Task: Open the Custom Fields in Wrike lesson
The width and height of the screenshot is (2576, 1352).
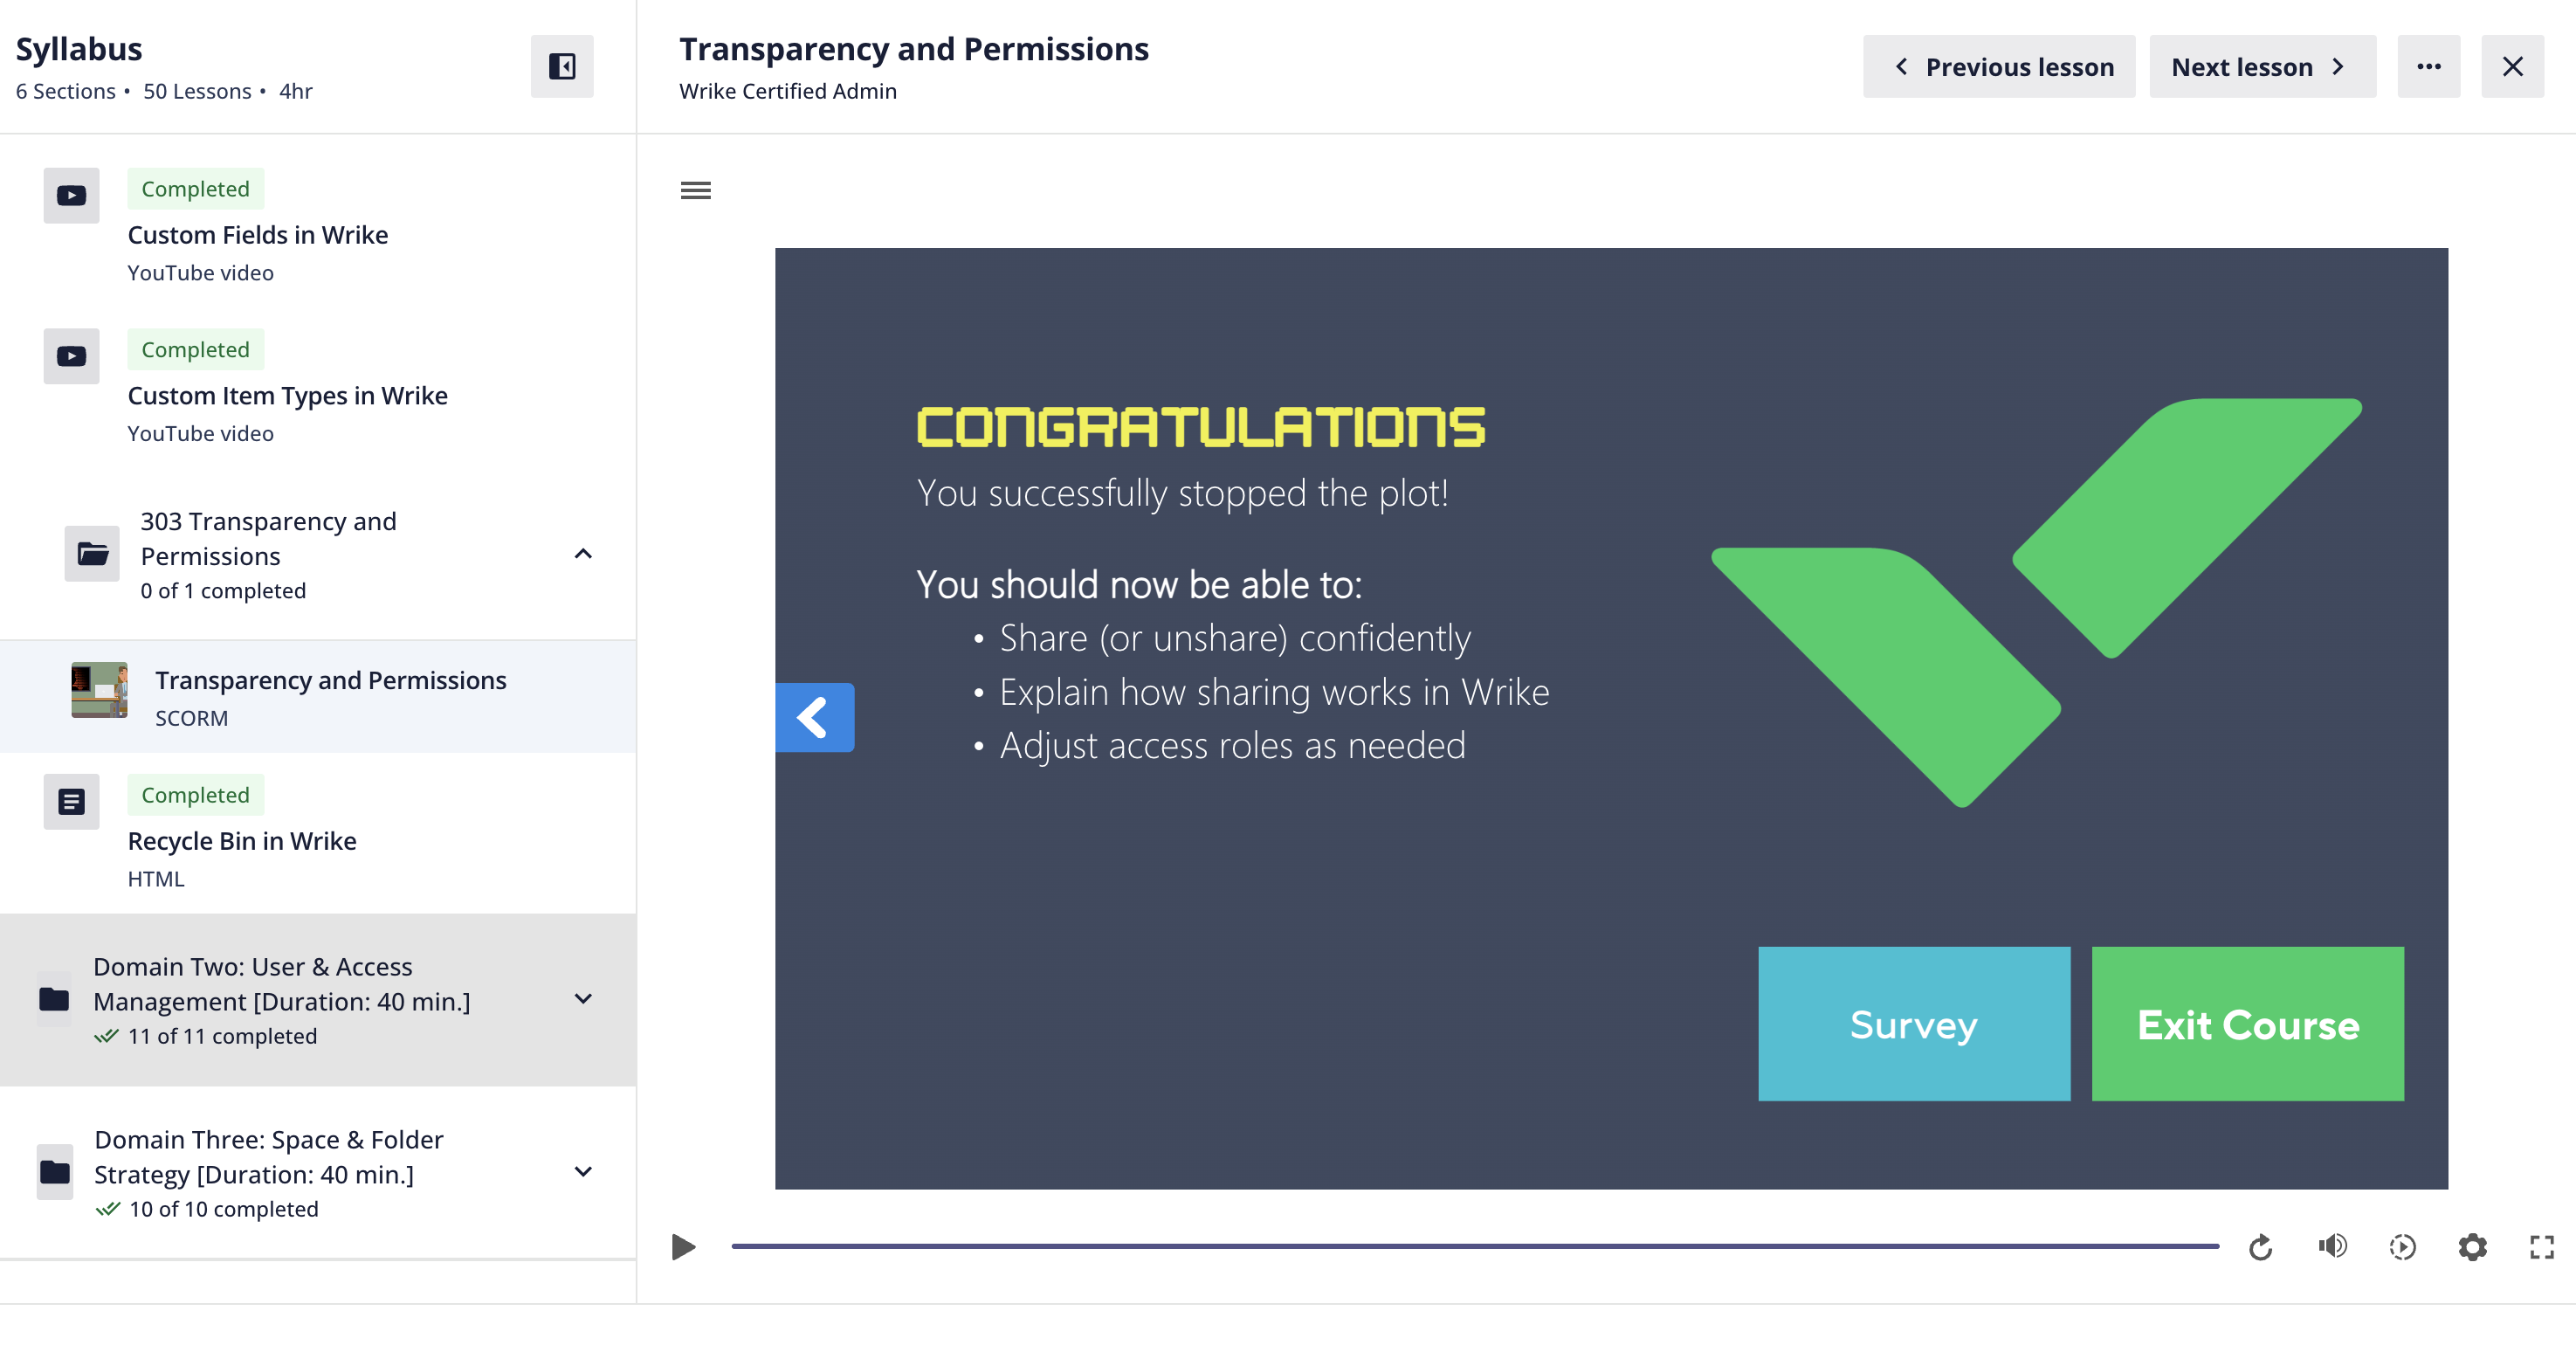Action: [x=258, y=235]
